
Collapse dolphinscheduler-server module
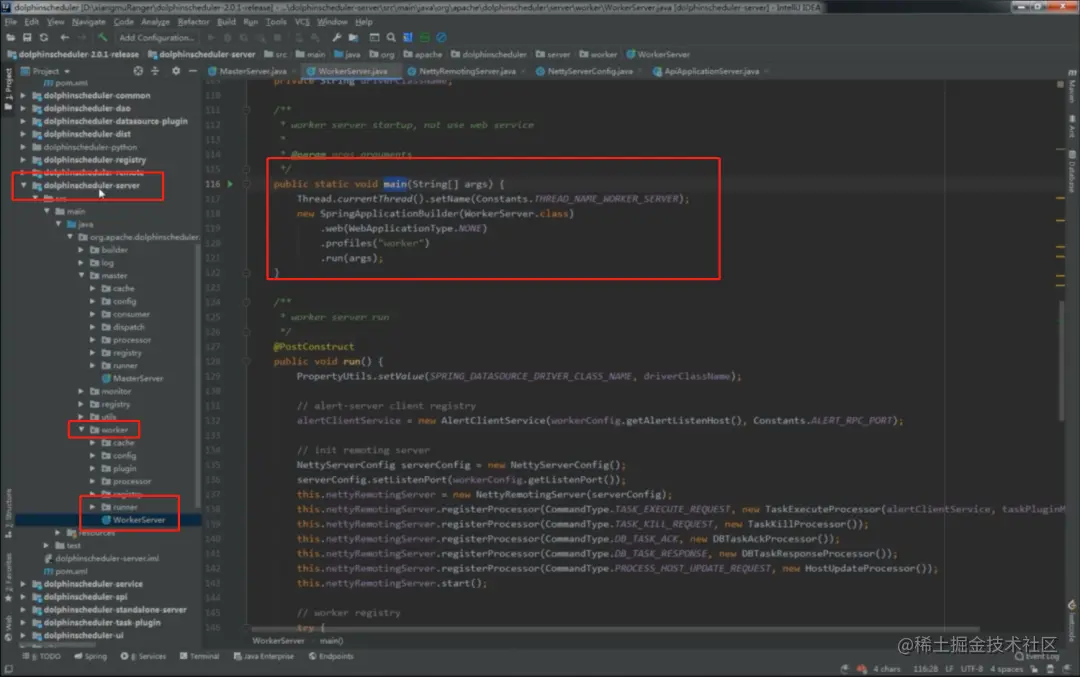pos(23,185)
